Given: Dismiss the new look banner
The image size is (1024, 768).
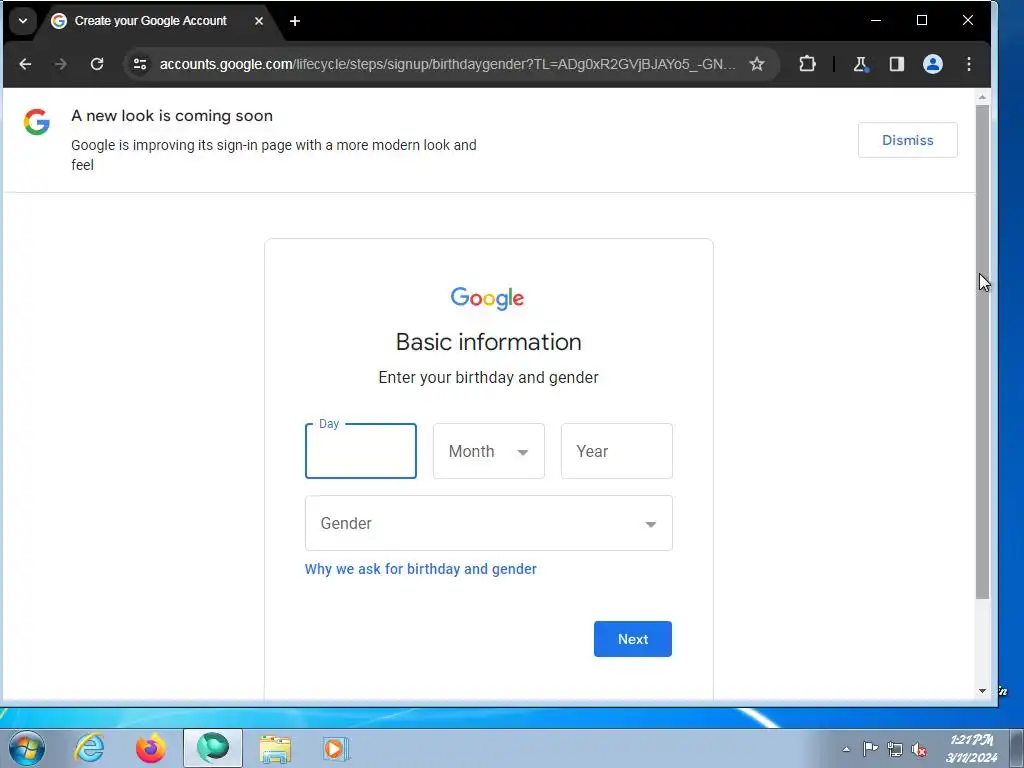Looking at the screenshot, I should click(908, 140).
